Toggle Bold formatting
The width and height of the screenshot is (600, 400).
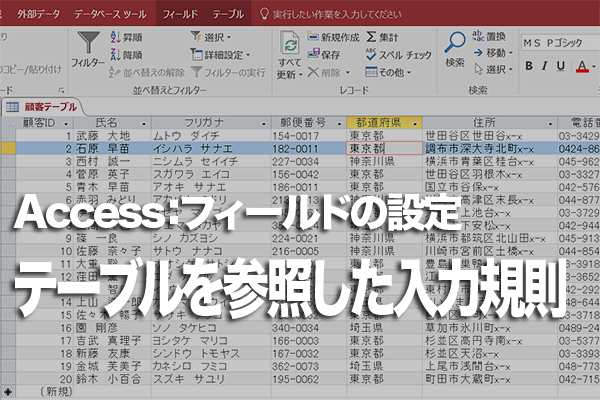(529, 66)
